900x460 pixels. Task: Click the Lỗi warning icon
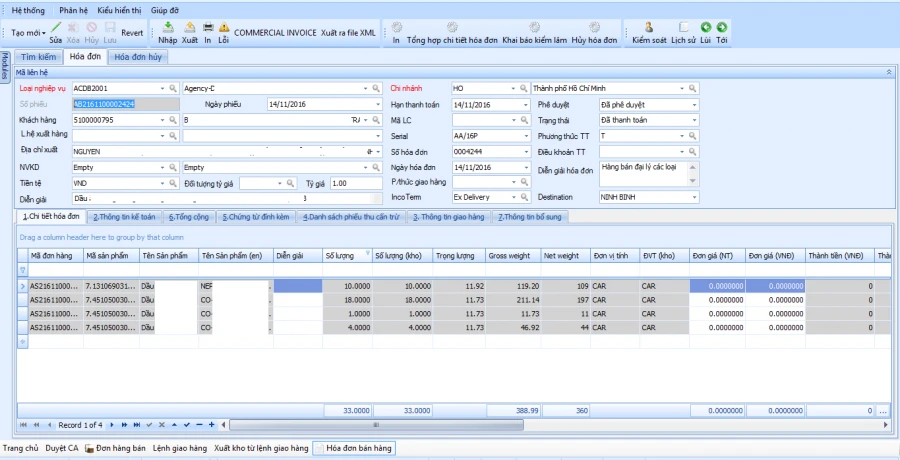tap(224, 27)
